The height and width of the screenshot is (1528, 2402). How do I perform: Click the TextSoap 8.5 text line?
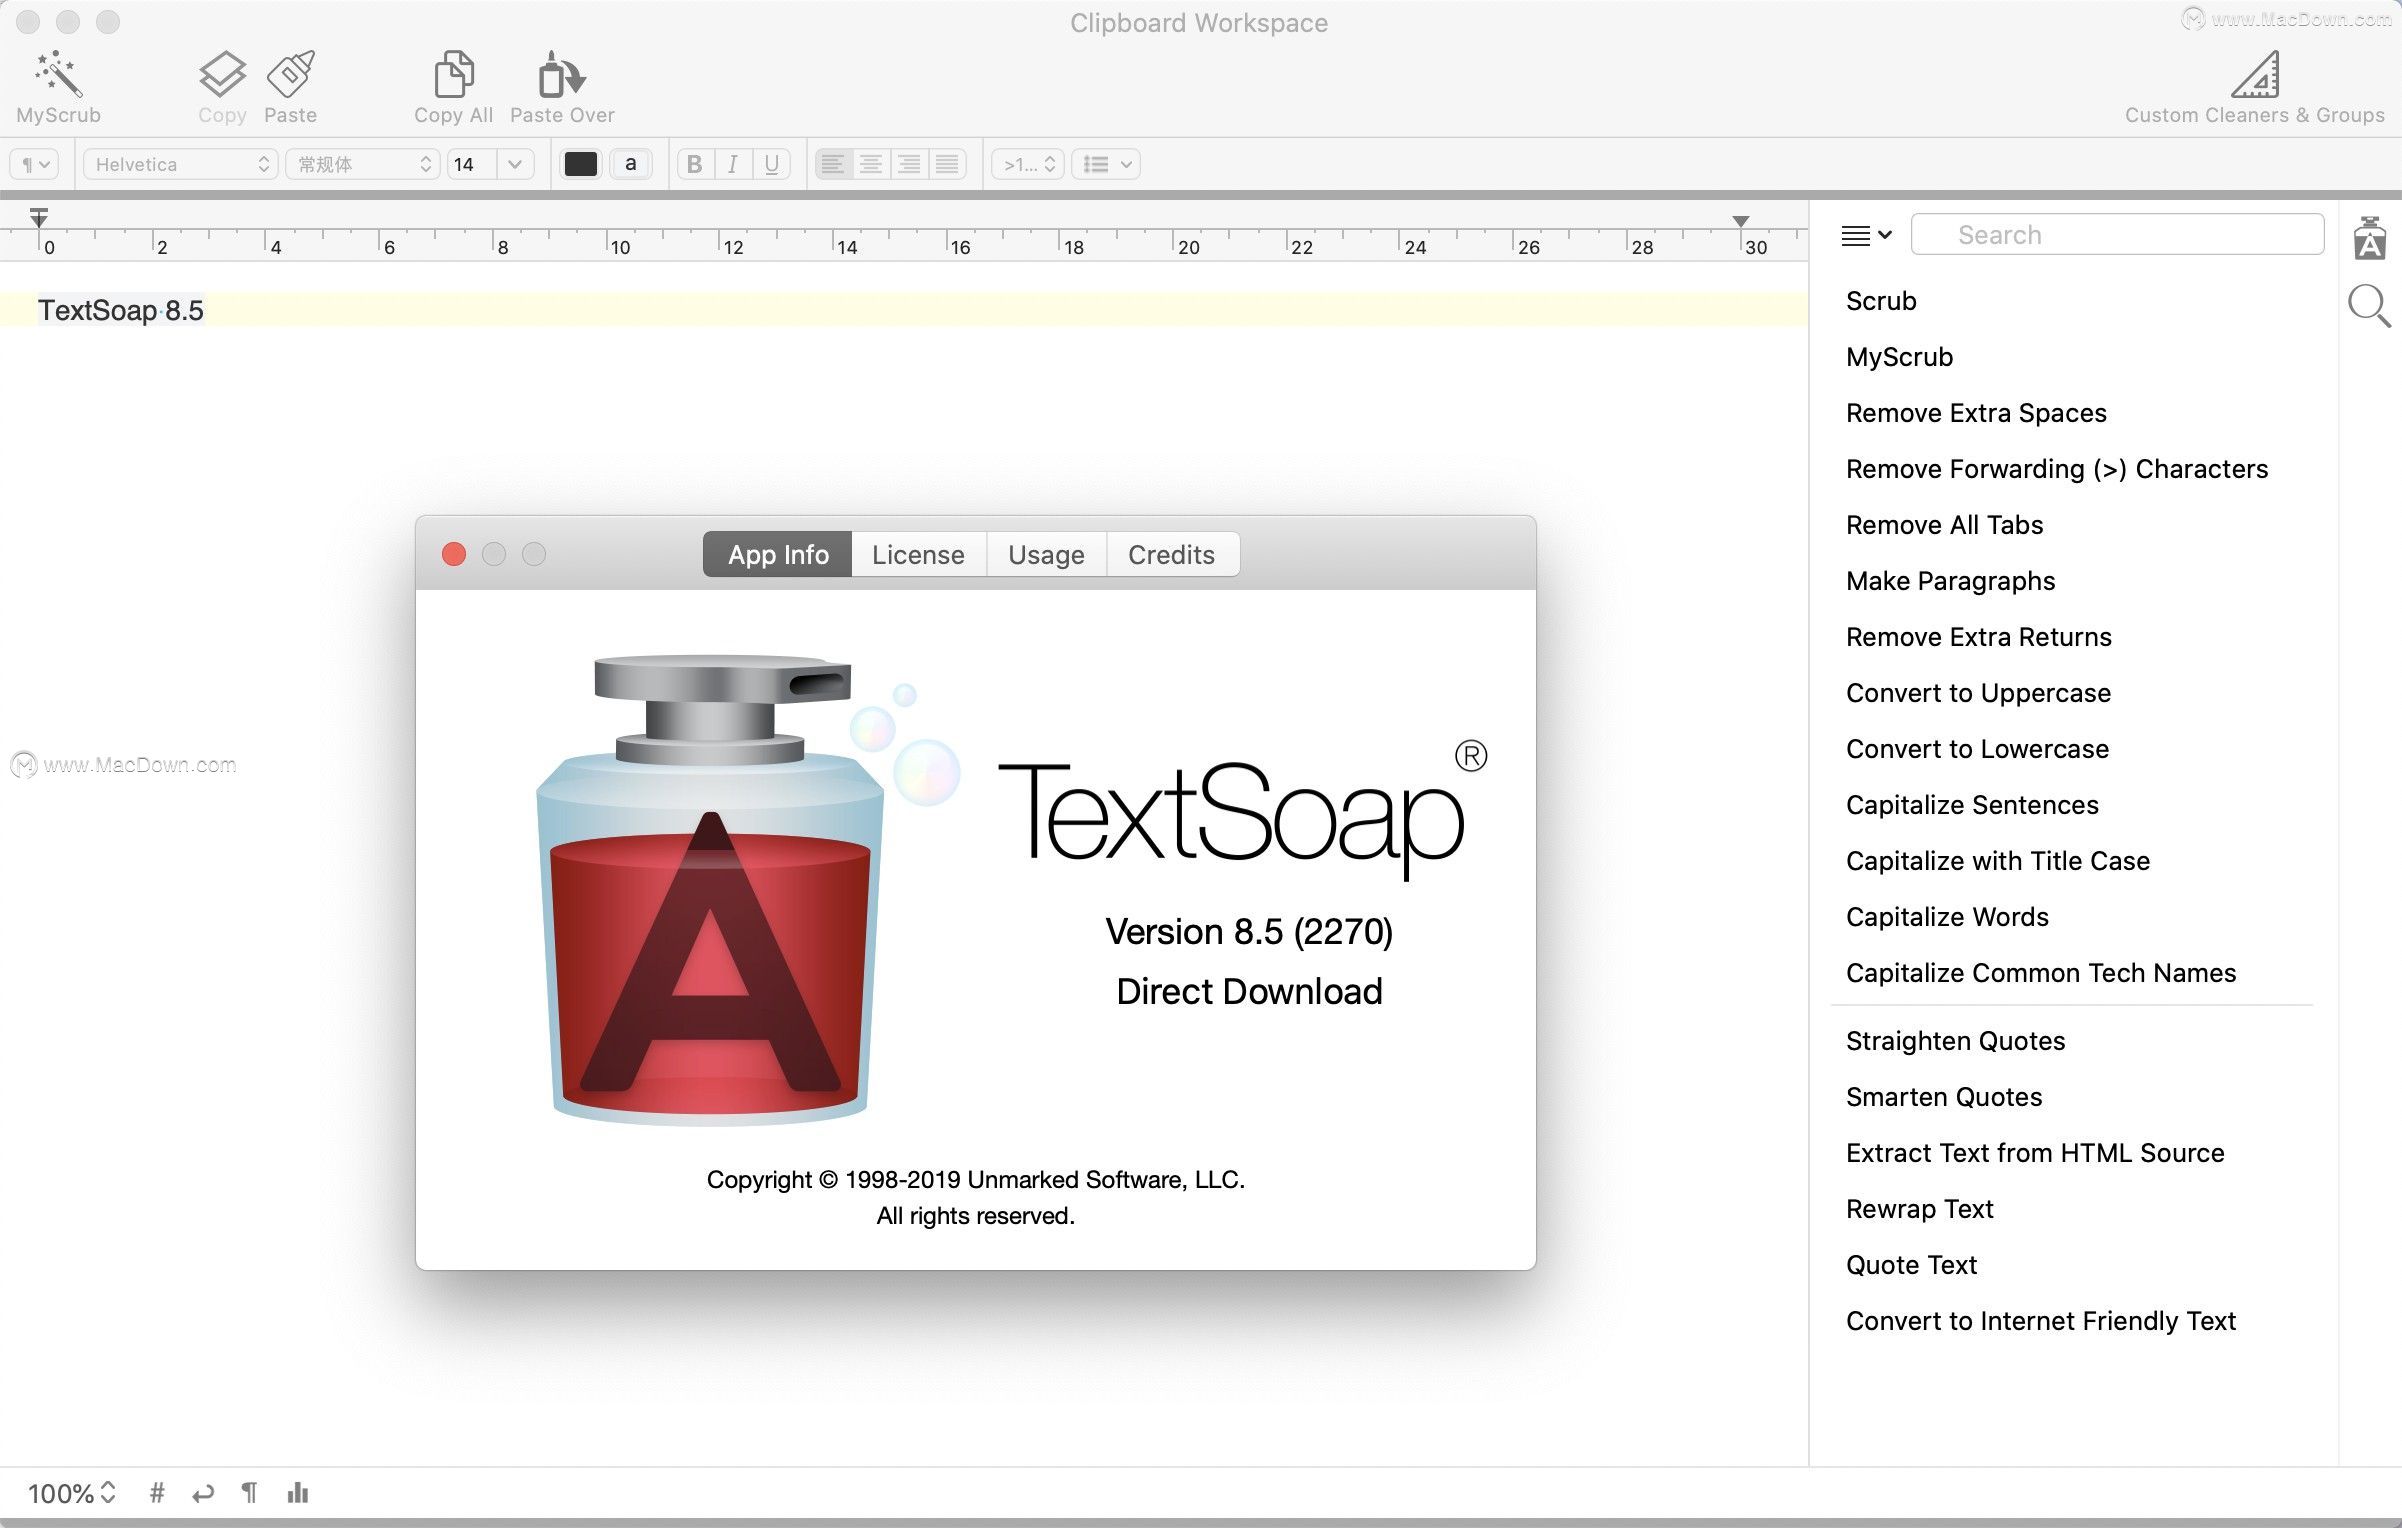click(121, 310)
